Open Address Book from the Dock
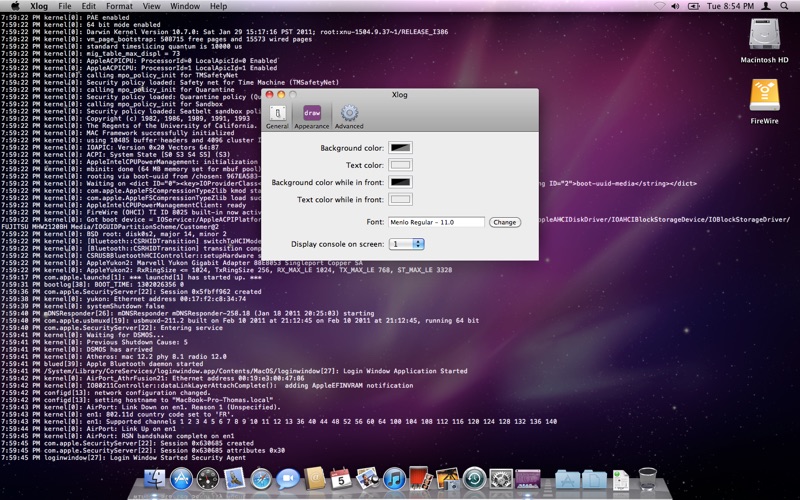Screen dimensions: 800x500 (314, 479)
